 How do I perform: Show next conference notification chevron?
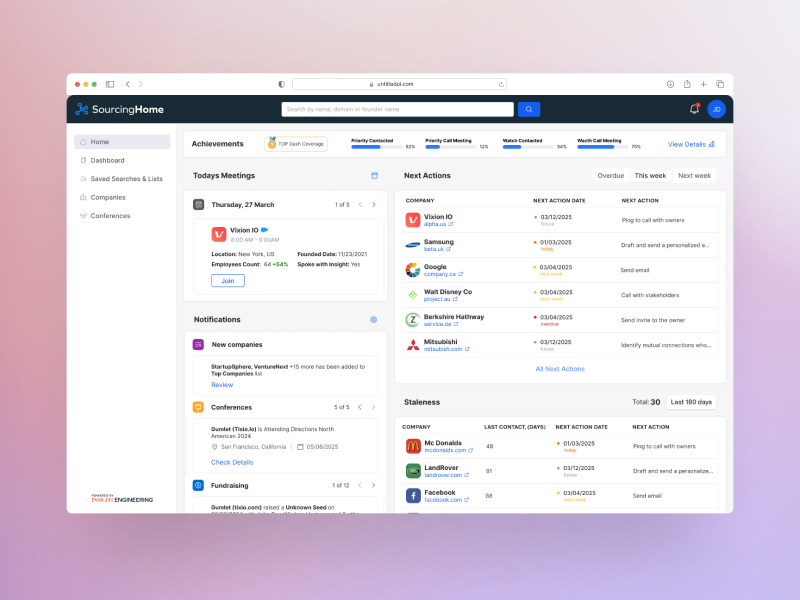point(374,407)
